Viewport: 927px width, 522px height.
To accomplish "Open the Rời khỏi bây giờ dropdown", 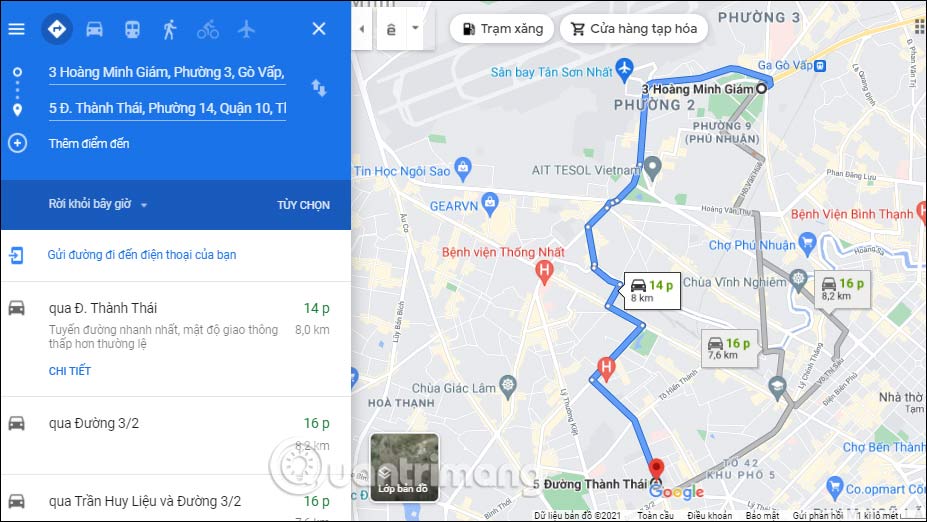I will point(98,205).
